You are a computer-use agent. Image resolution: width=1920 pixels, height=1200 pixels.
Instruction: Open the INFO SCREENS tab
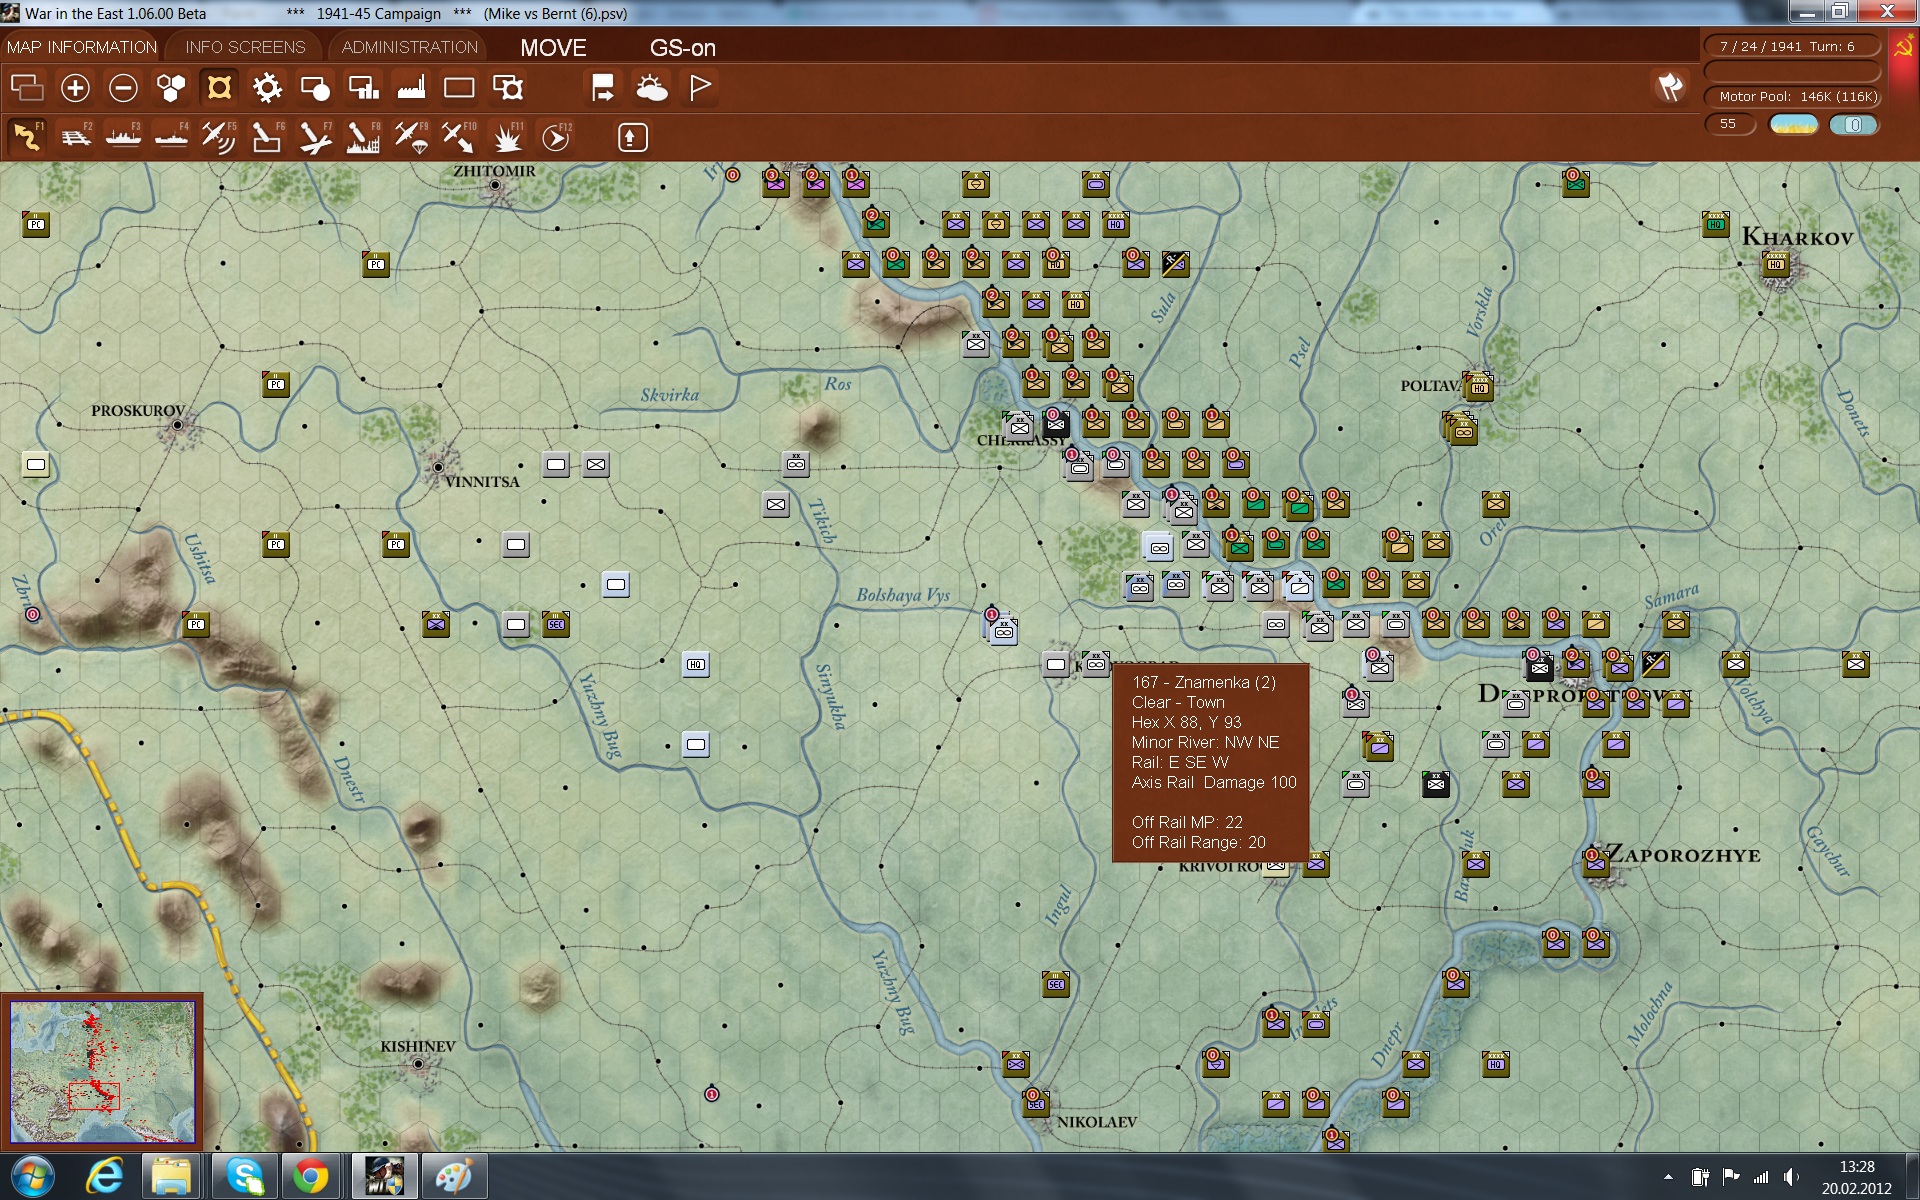click(x=245, y=47)
